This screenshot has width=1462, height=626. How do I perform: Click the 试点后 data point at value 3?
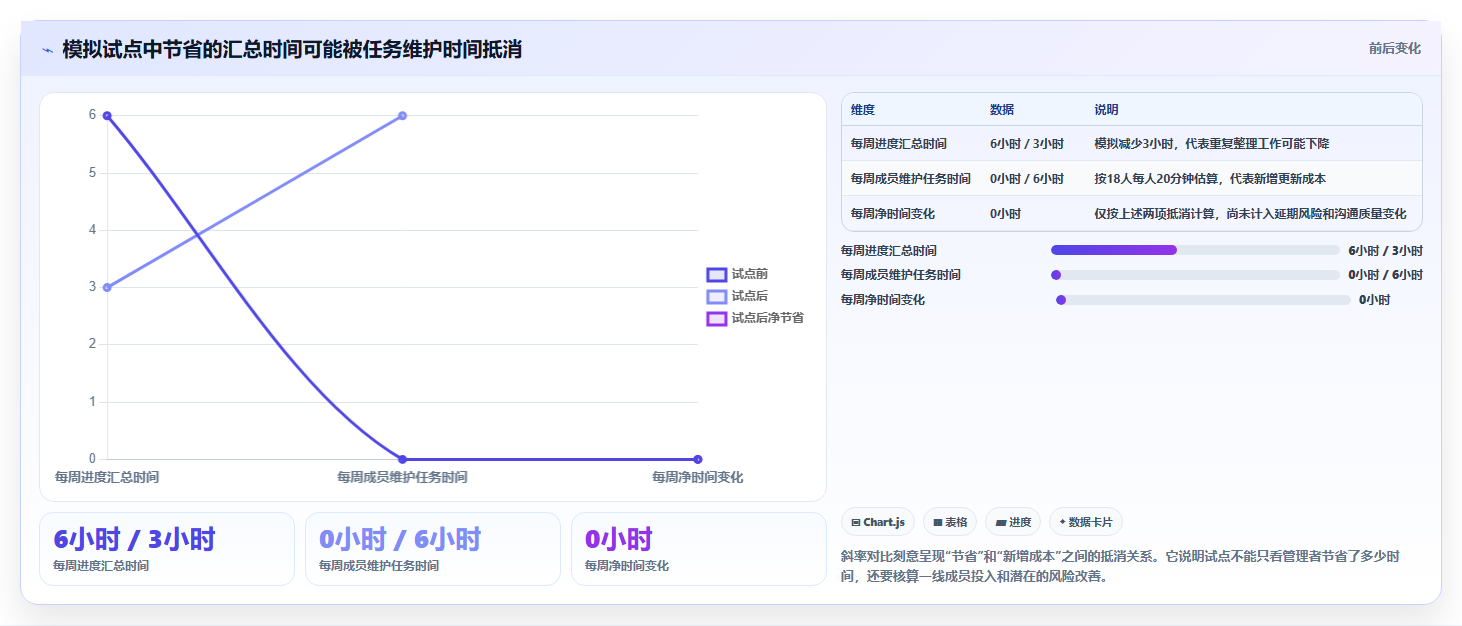coord(107,288)
